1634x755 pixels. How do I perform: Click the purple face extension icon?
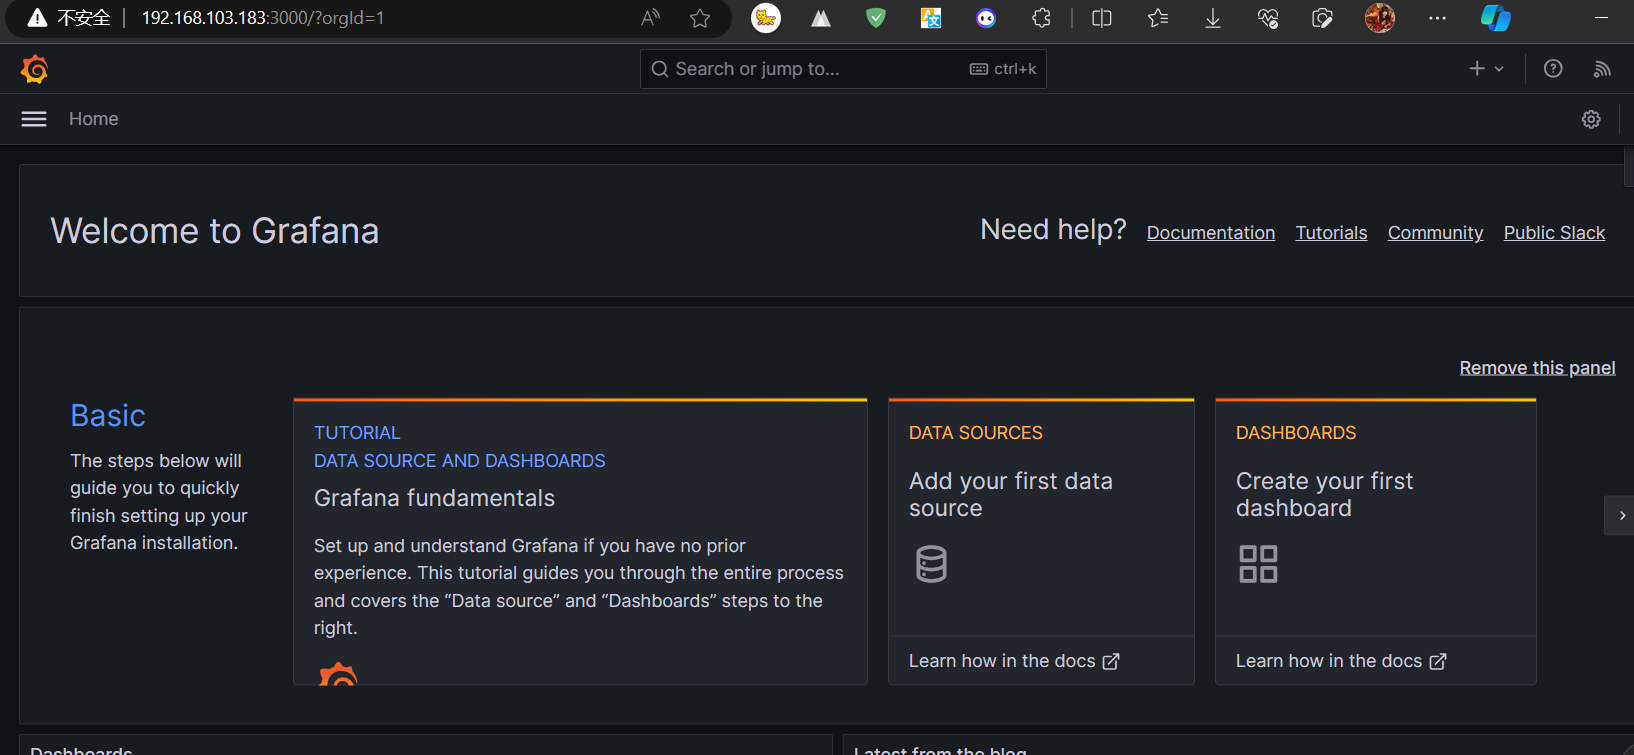[986, 18]
